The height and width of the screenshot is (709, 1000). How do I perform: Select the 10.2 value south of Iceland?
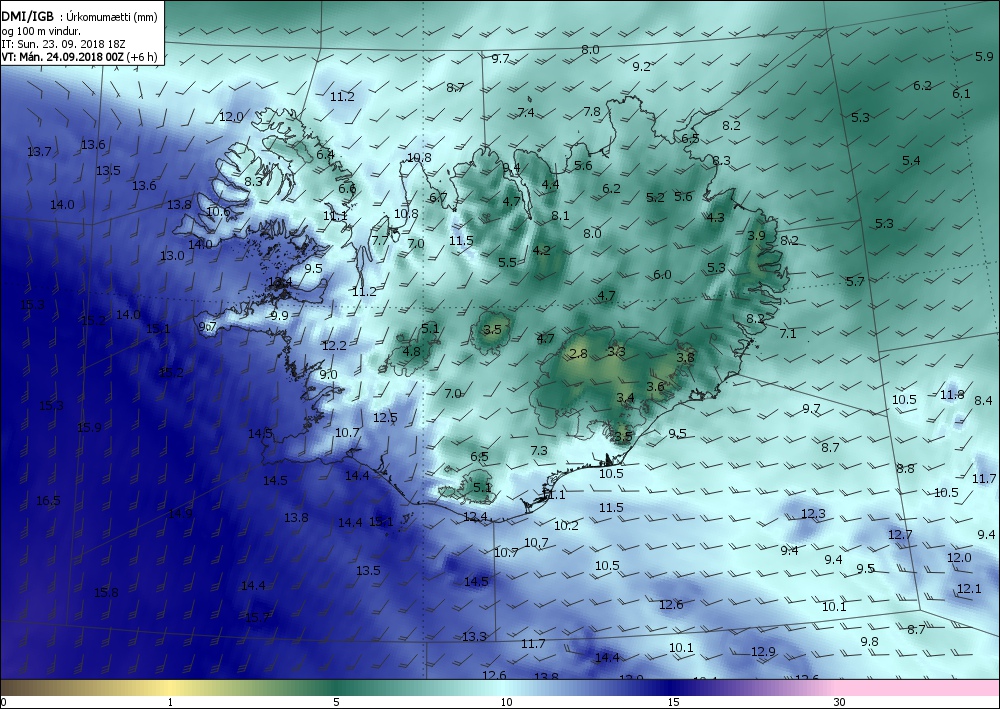coord(566,525)
